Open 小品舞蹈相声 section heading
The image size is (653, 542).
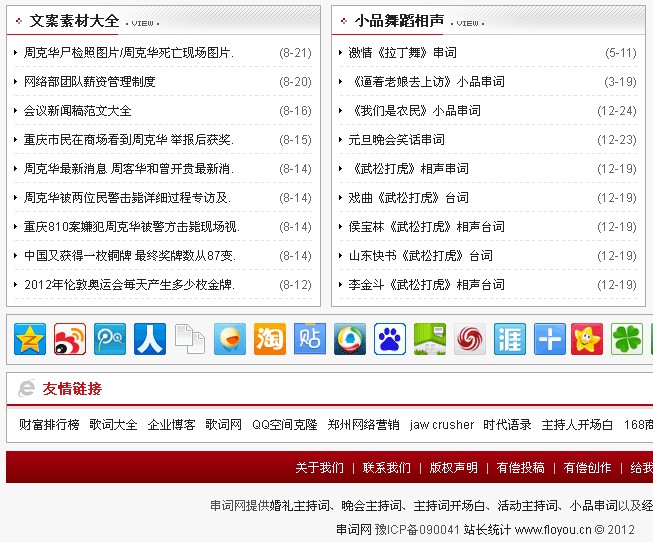pyautogui.click(x=399, y=20)
